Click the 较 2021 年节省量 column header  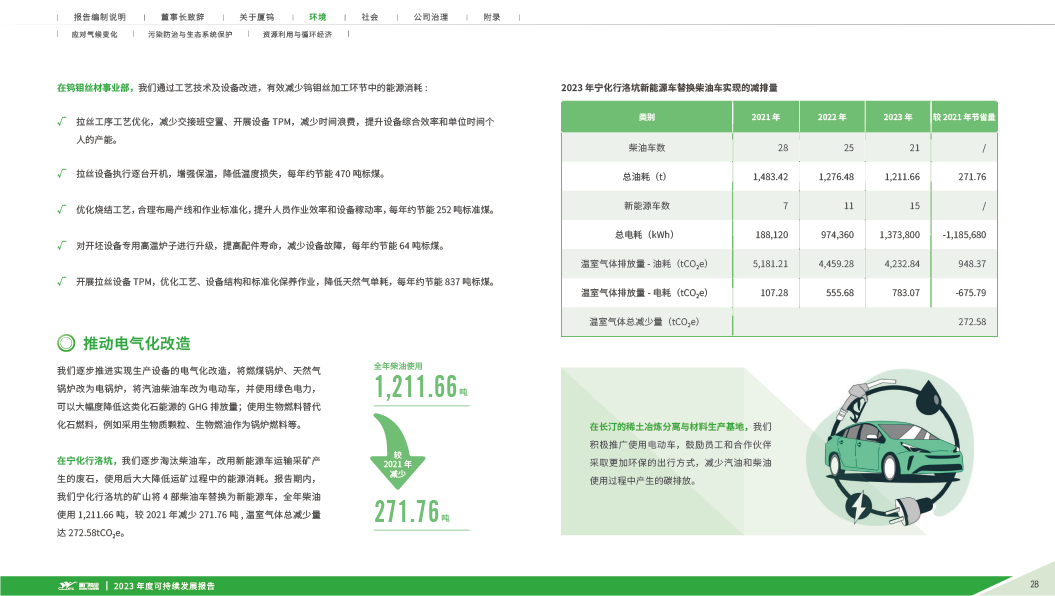(x=963, y=117)
